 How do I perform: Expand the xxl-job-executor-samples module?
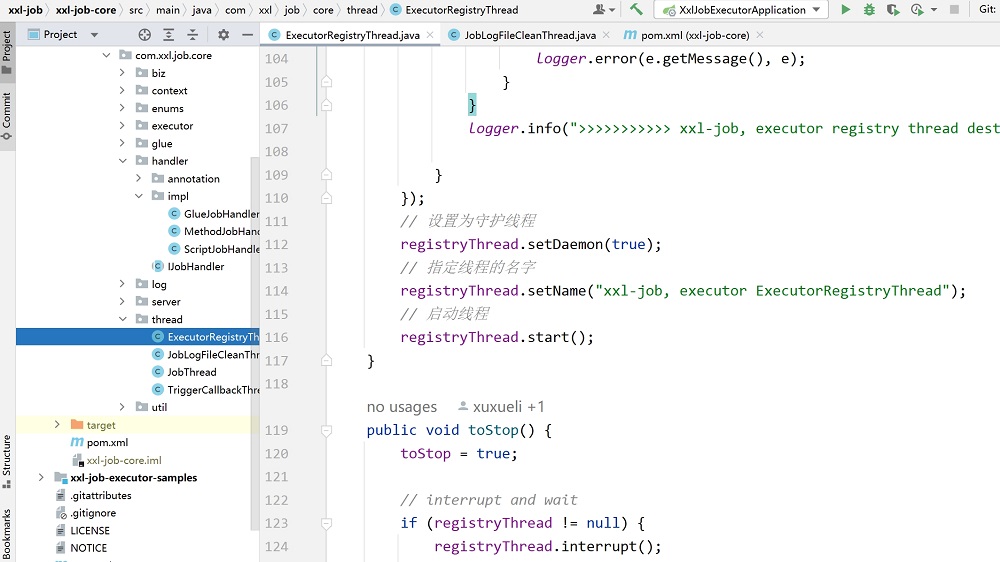coord(41,478)
